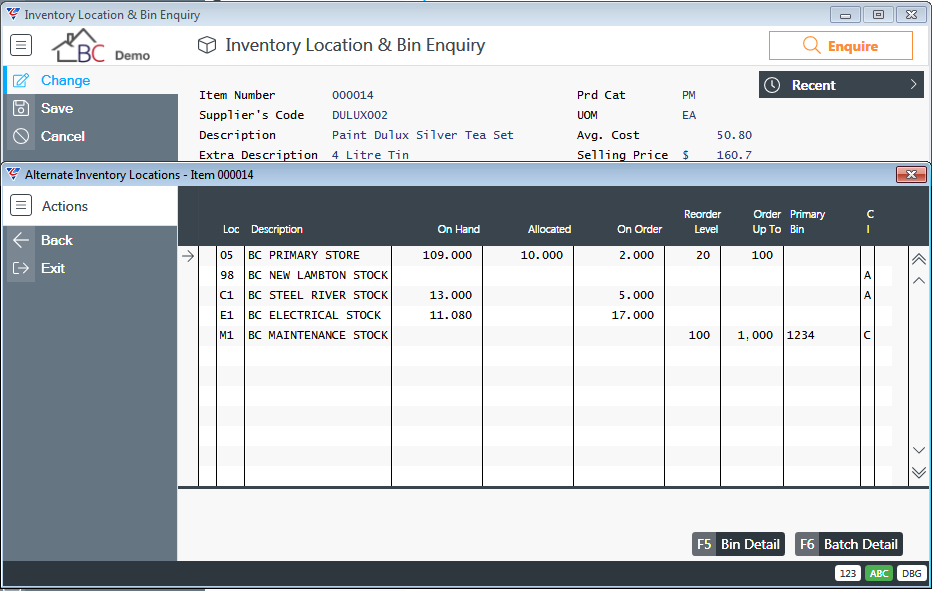Image resolution: width=934 pixels, height=591 pixels.
Task: Click Avg. Cost value 50.80
Action: click(x=734, y=135)
